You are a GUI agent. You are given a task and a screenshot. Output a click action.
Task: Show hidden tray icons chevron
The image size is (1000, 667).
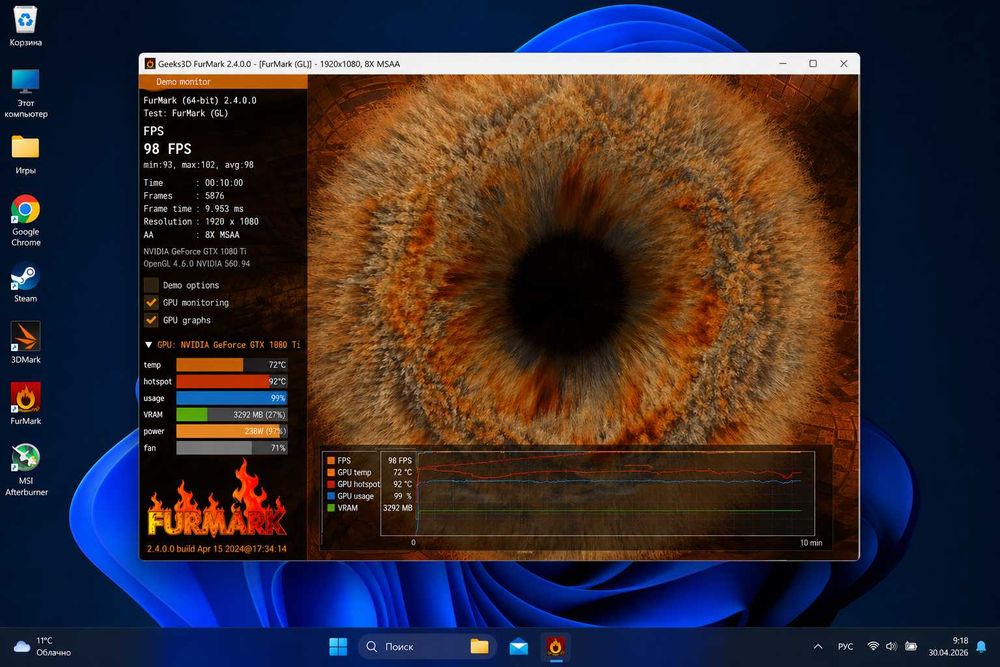point(818,647)
